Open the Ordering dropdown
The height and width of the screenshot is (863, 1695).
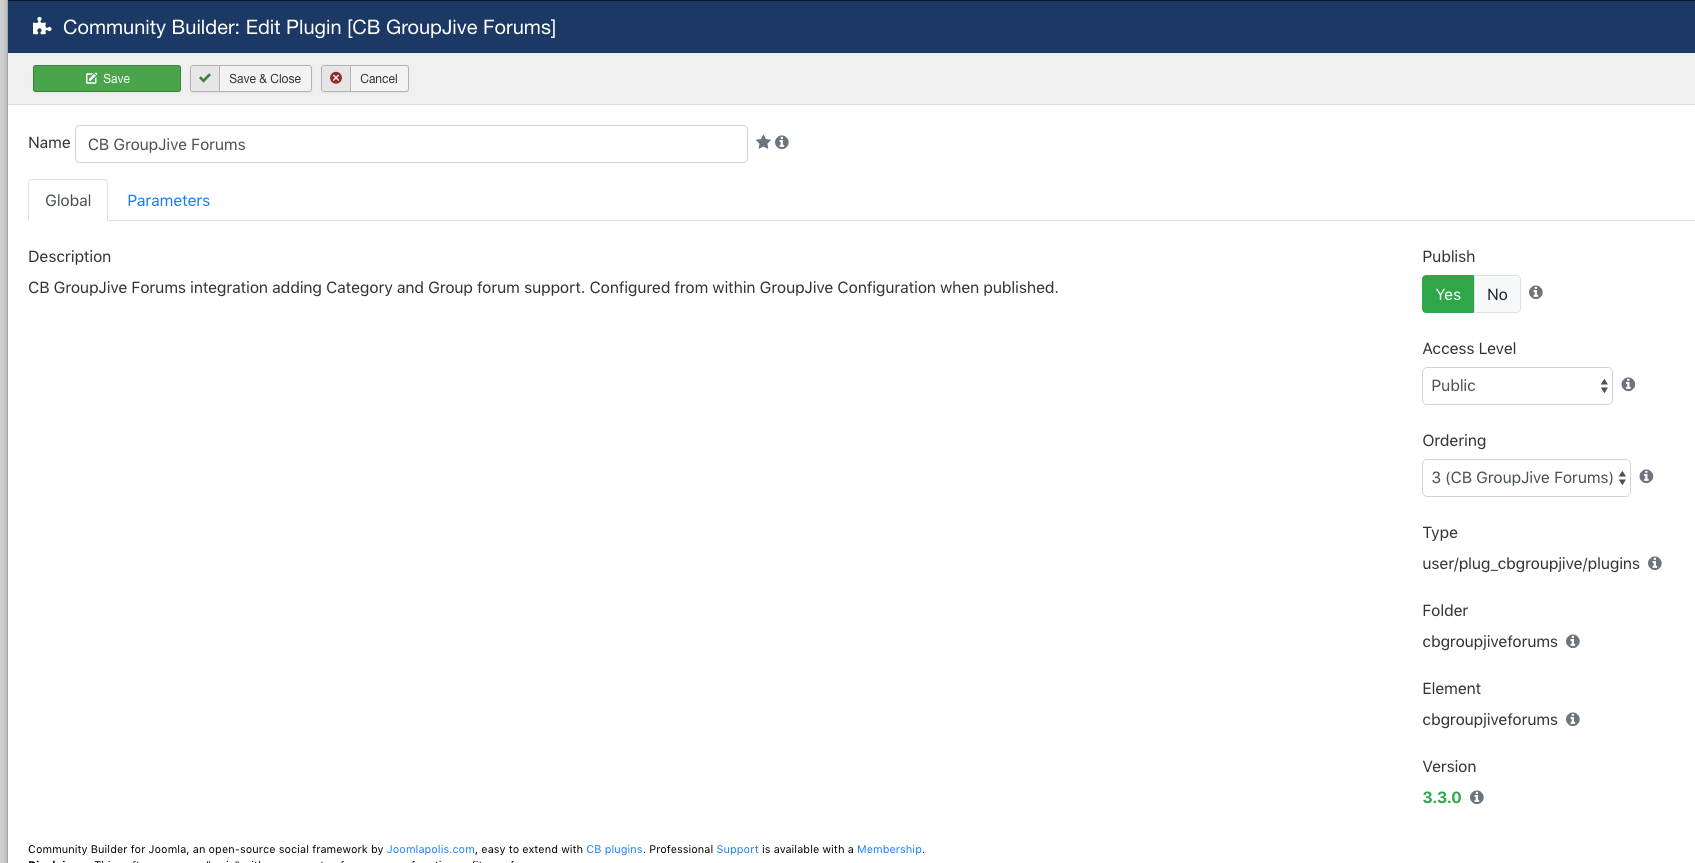click(x=1526, y=478)
